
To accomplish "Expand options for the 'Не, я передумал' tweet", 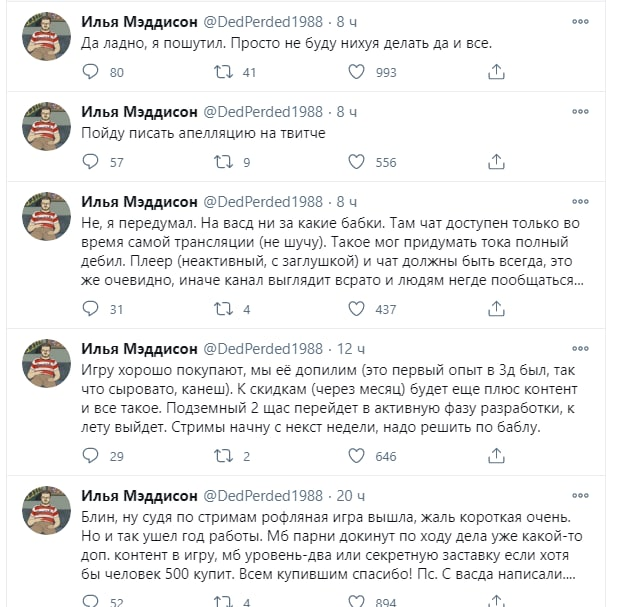I will tap(580, 201).
